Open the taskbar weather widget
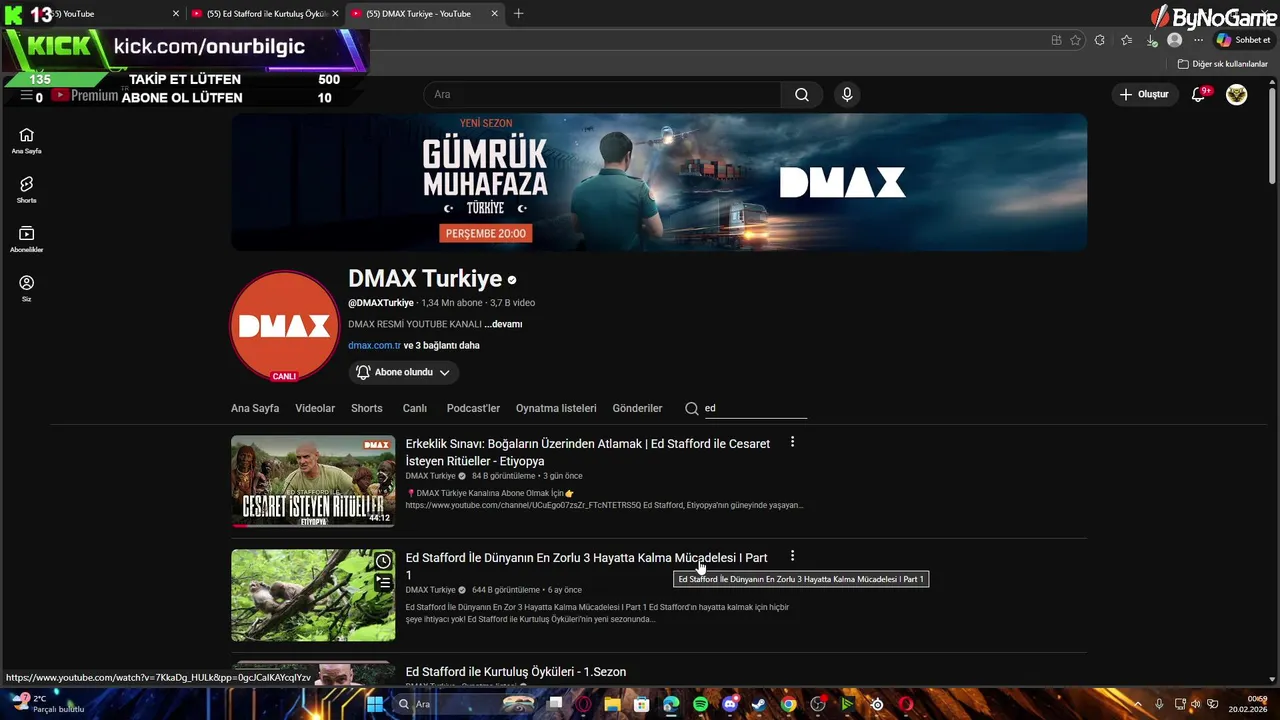This screenshot has width=1280, height=720. (x=50, y=704)
